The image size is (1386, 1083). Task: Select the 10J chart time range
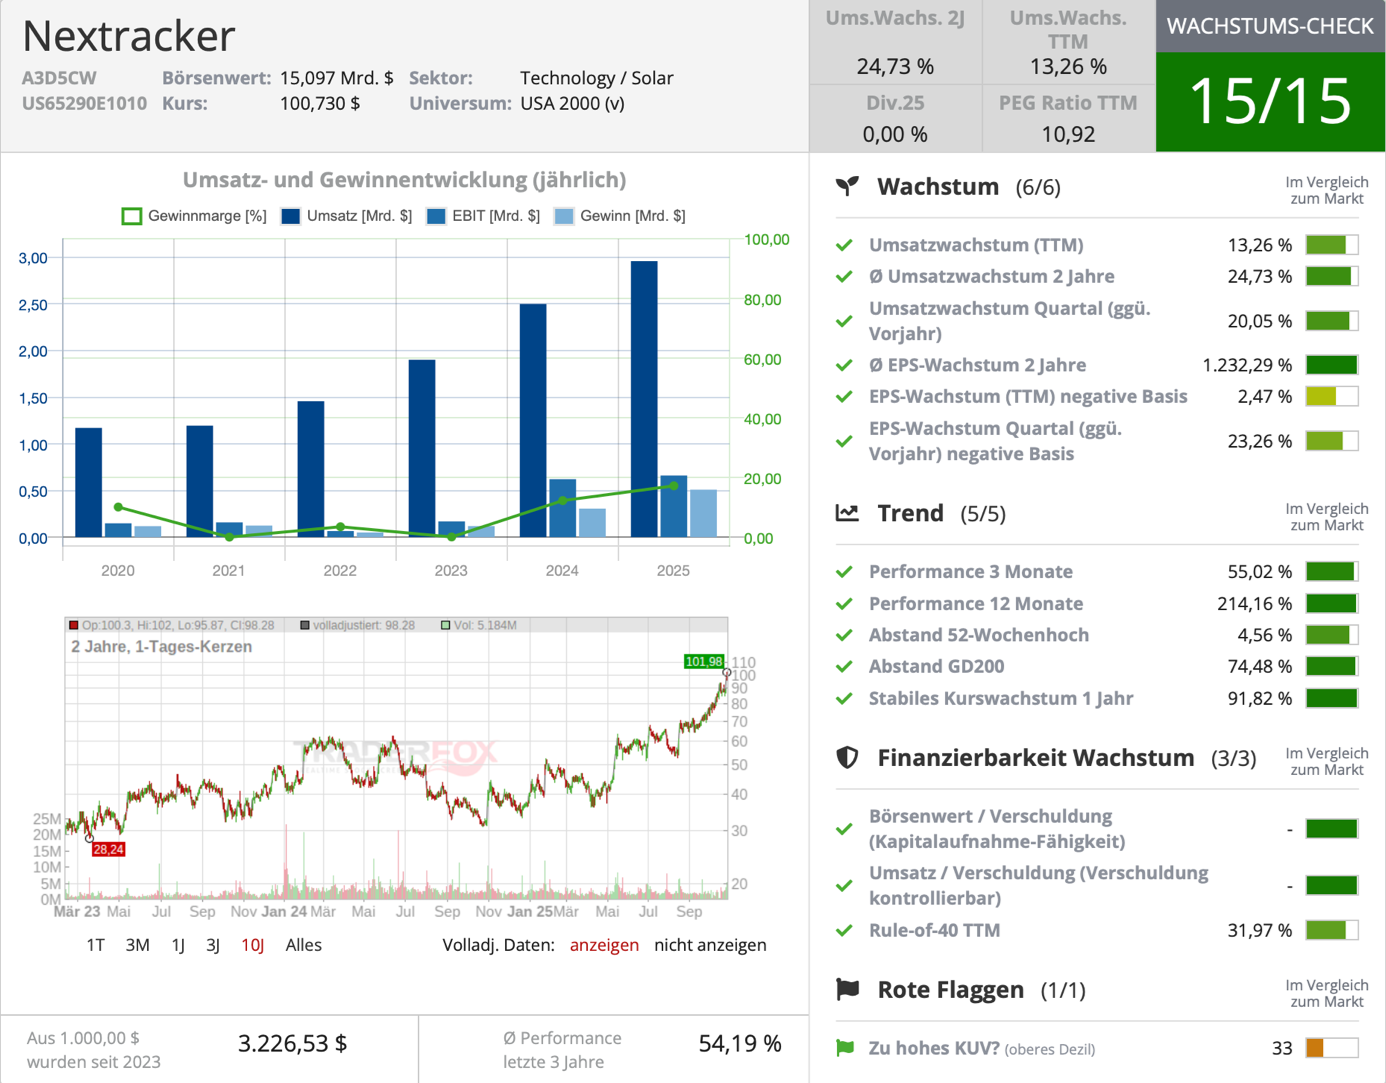252,945
